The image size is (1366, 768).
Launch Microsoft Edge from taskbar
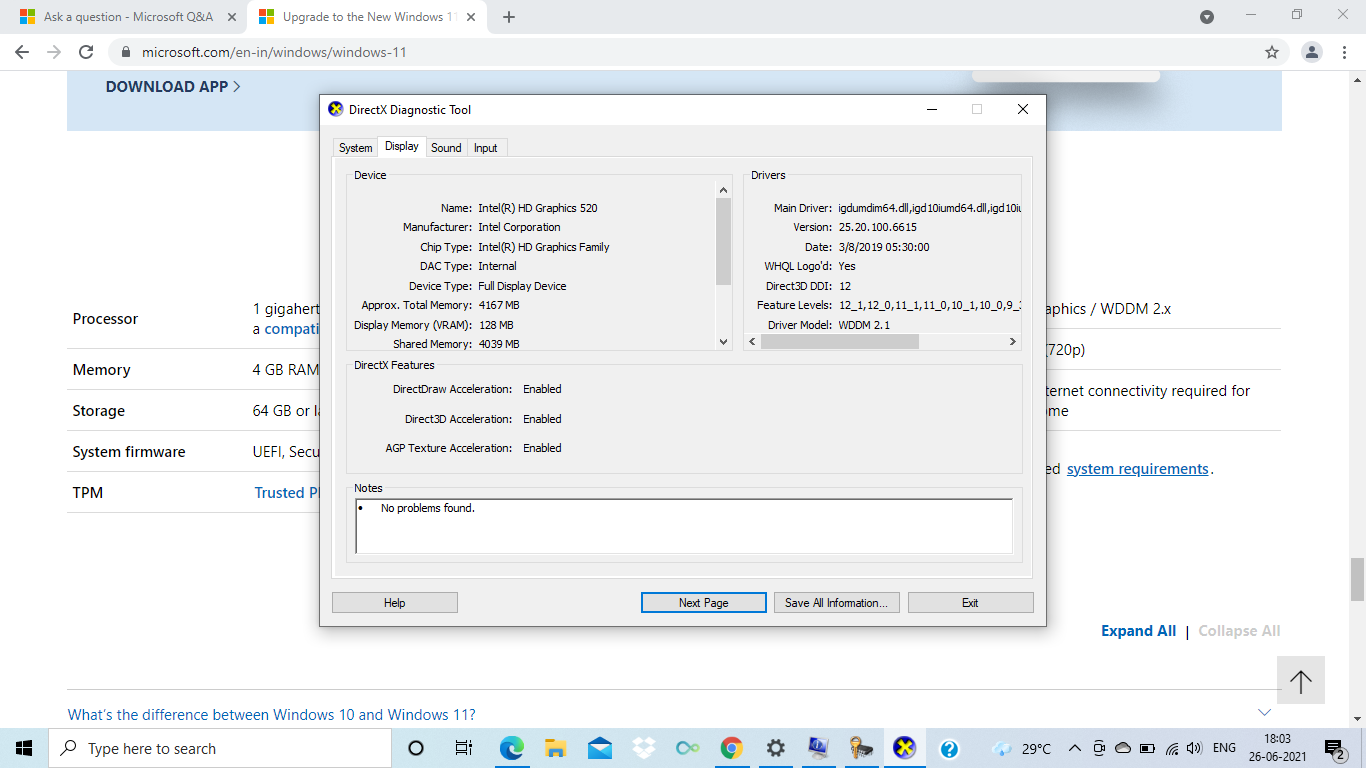coord(513,748)
